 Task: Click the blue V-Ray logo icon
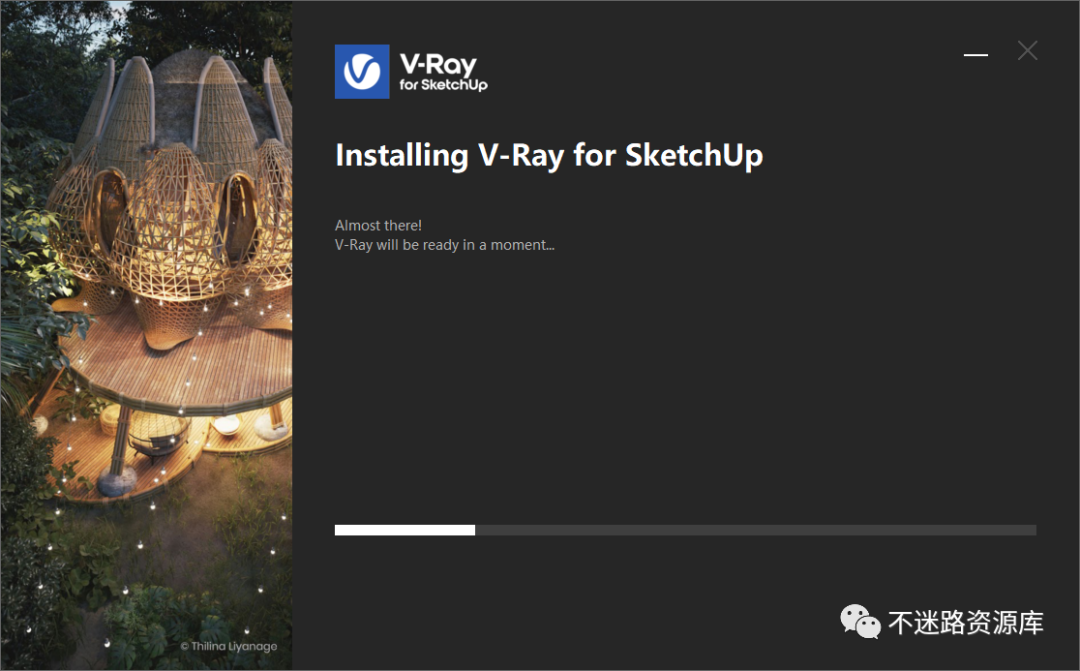362,72
